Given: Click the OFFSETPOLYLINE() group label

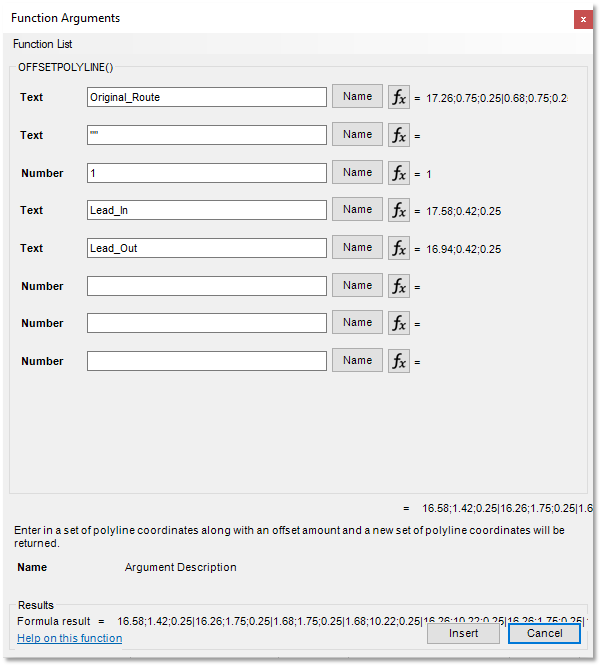Looking at the screenshot, I should (66, 68).
